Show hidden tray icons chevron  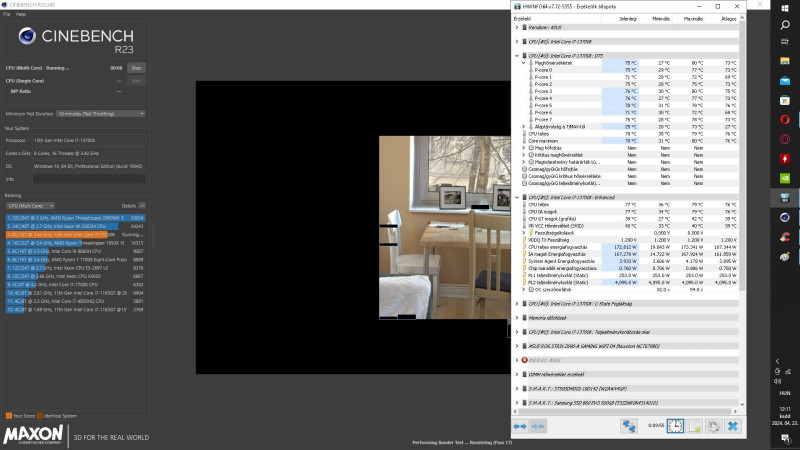pos(778,361)
